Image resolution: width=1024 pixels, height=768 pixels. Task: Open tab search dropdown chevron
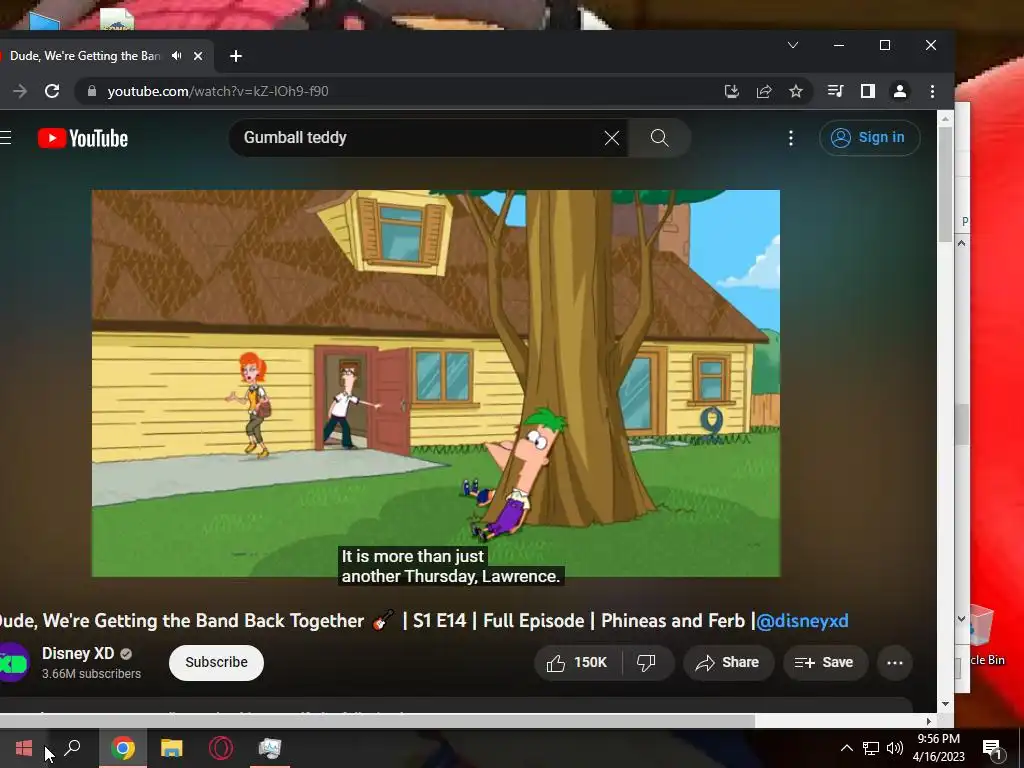(793, 45)
